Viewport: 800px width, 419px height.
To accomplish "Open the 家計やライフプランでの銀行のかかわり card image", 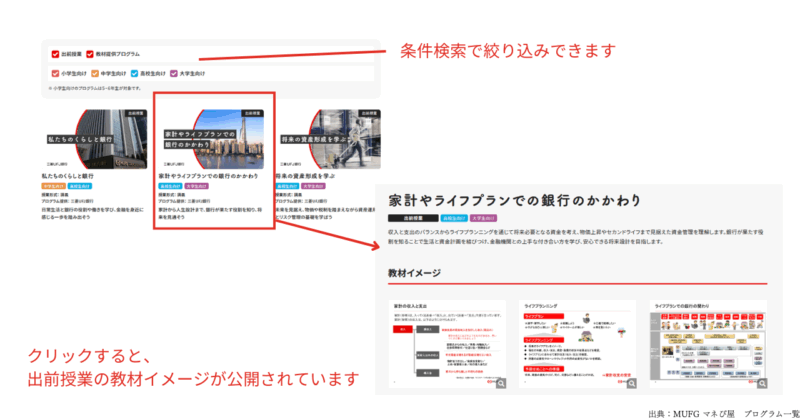I will click(x=213, y=139).
